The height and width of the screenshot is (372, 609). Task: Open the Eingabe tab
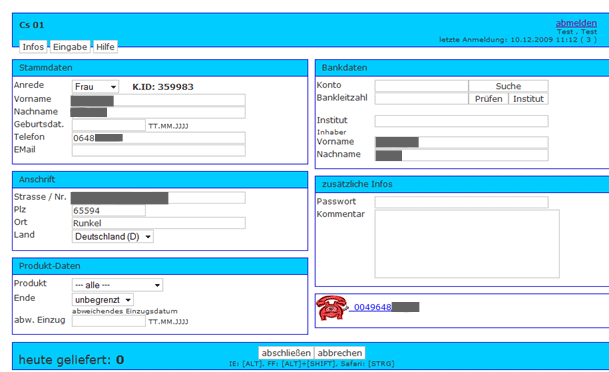pos(70,47)
